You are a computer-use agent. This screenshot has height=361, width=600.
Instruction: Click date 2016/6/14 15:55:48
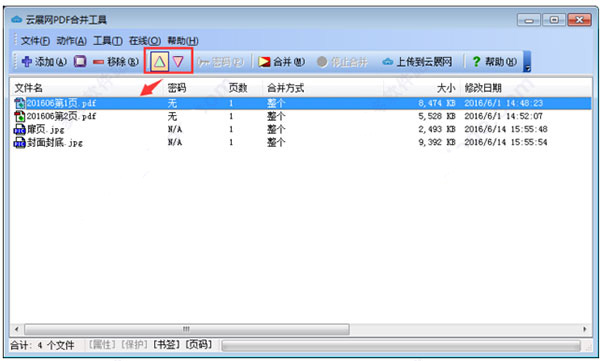coord(506,129)
